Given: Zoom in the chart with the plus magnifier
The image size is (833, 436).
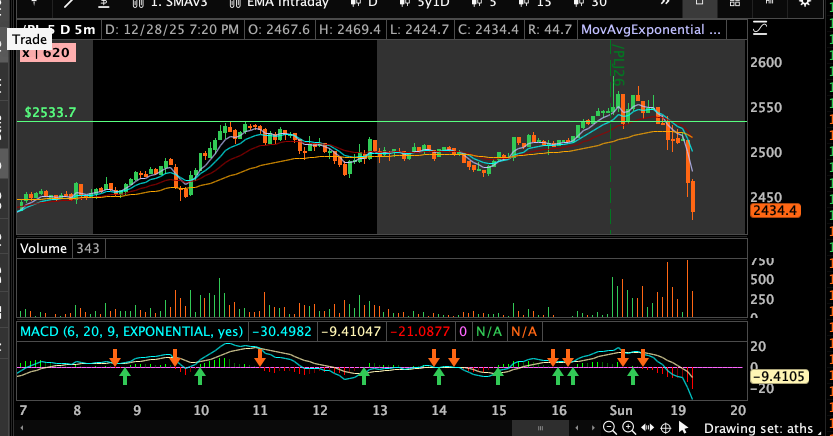Looking at the screenshot, I should pyautogui.click(x=628, y=428).
